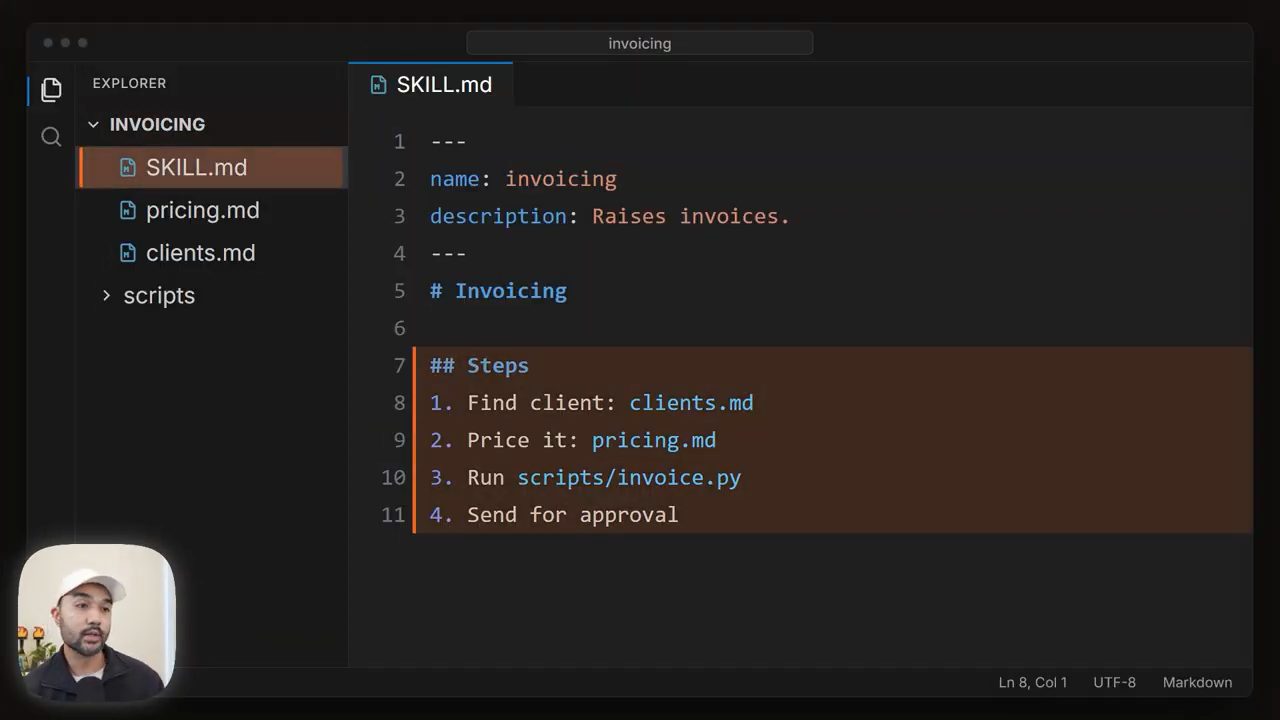Click 'Send for approval' on line 11
The image size is (1280, 720).
(x=573, y=515)
